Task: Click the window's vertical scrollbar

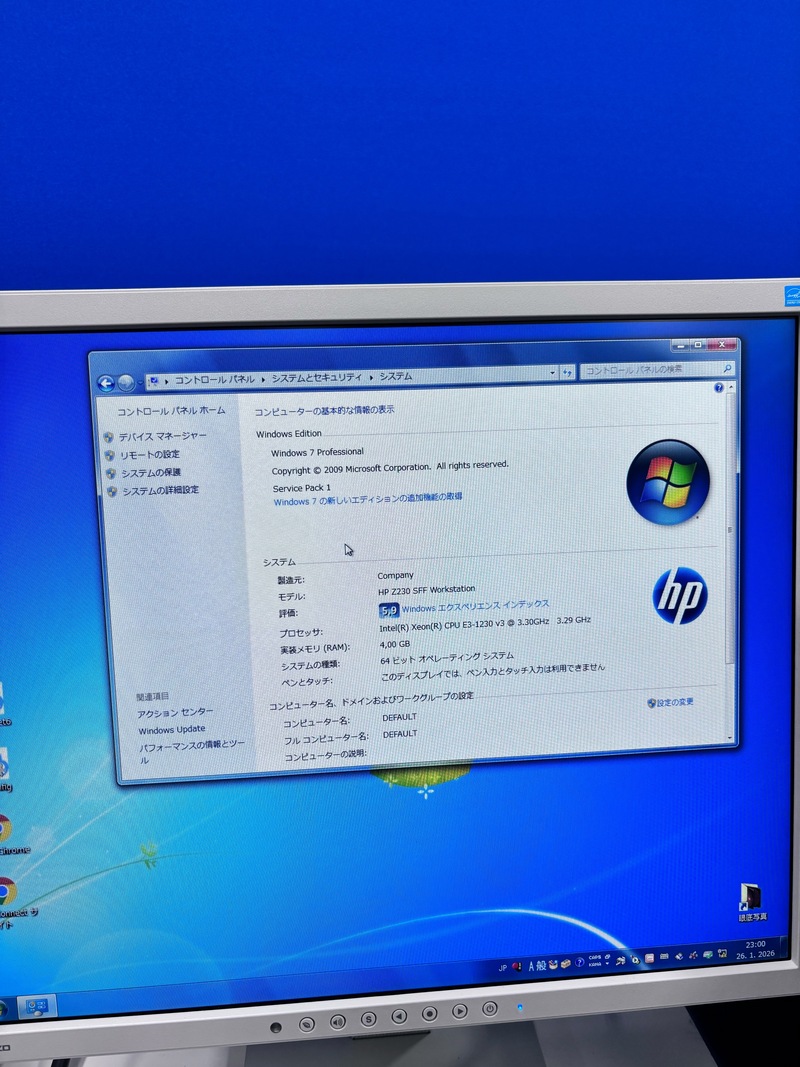Action: (x=732, y=530)
